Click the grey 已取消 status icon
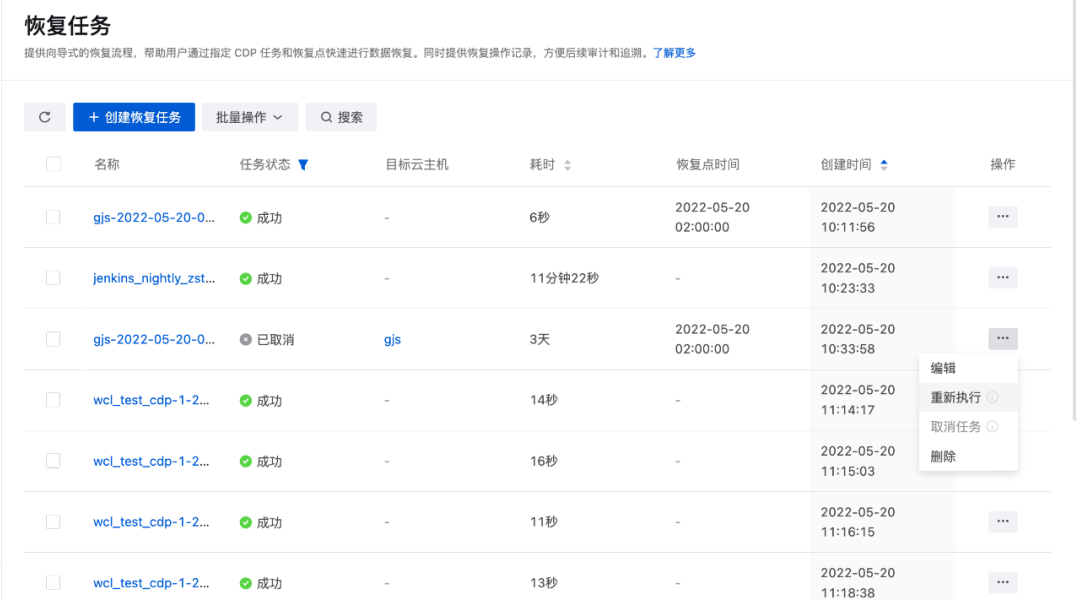The height and width of the screenshot is (600, 1076). click(x=246, y=340)
